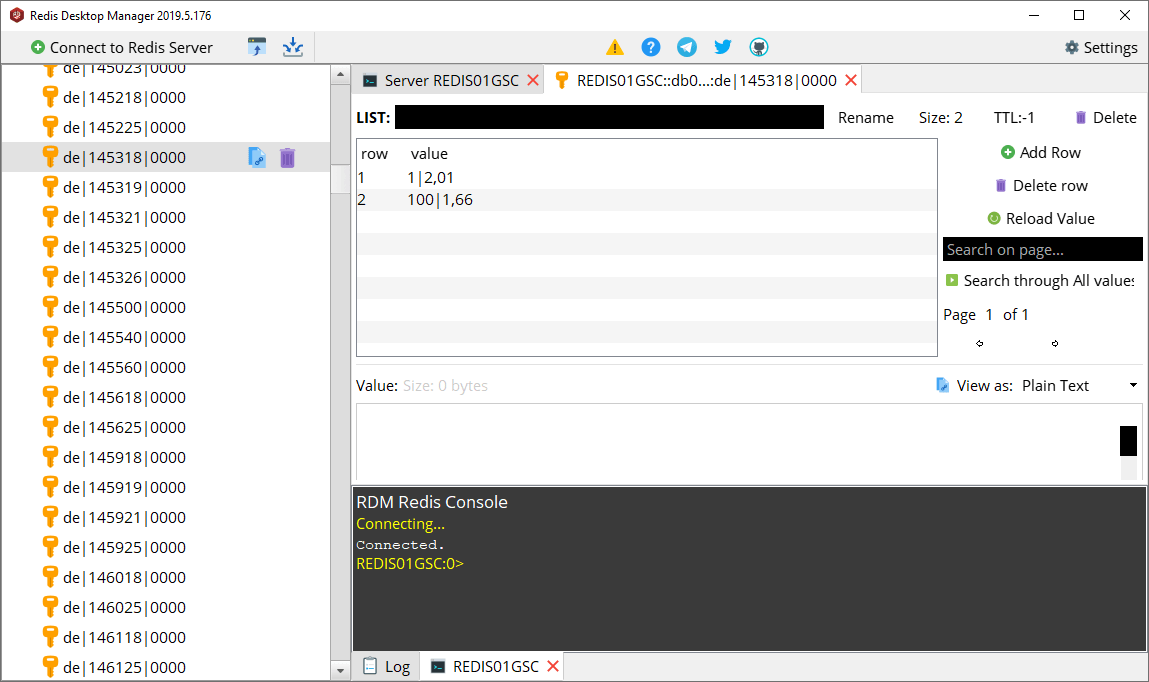Open the Twitter bird icon
The image size is (1149, 682).
pyautogui.click(x=723, y=48)
